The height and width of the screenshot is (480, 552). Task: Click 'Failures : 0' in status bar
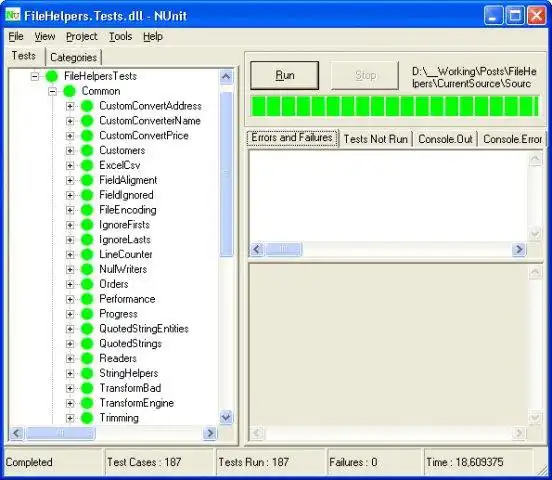coord(353,462)
